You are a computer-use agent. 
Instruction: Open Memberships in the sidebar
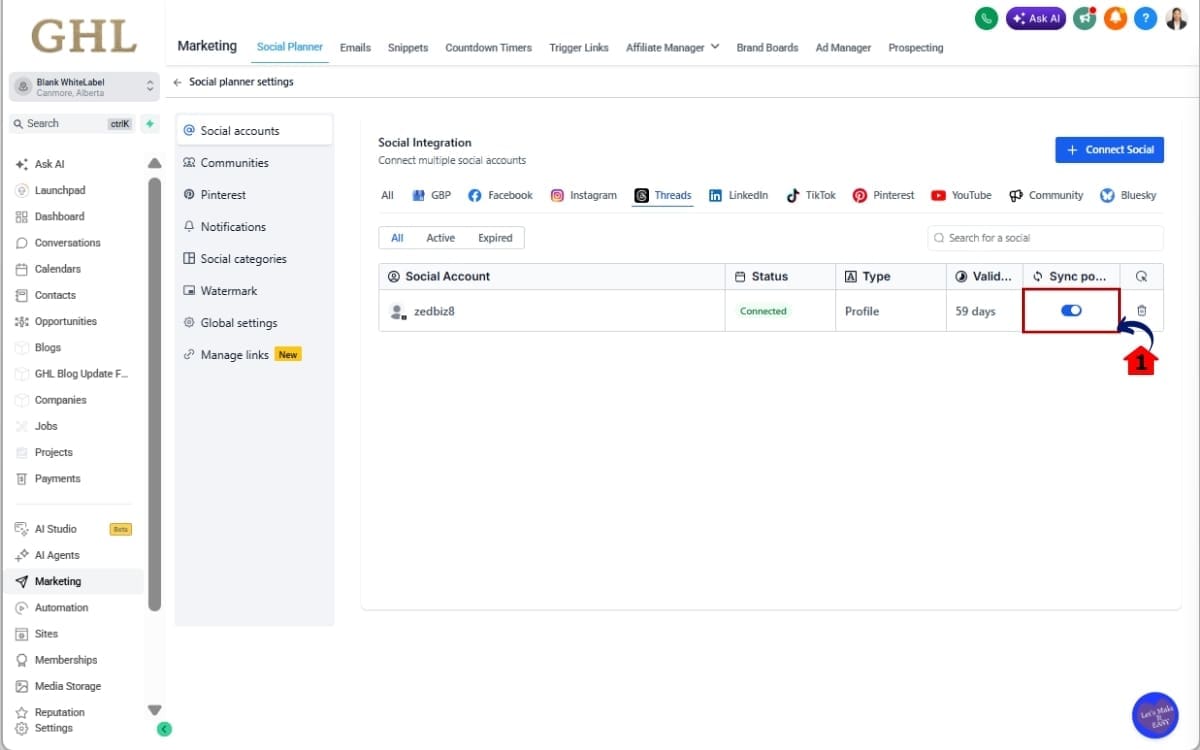[x=66, y=660]
